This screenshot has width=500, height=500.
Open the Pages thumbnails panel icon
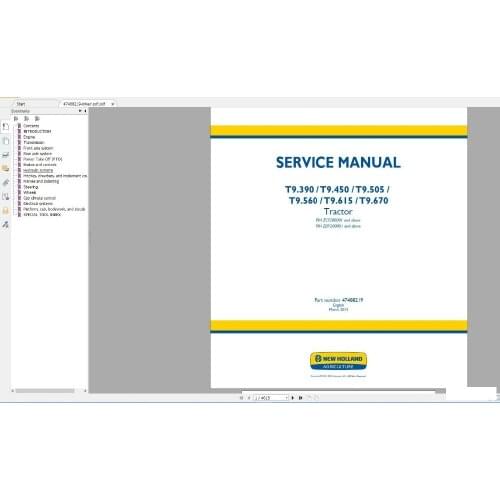click(x=5, y=141)
